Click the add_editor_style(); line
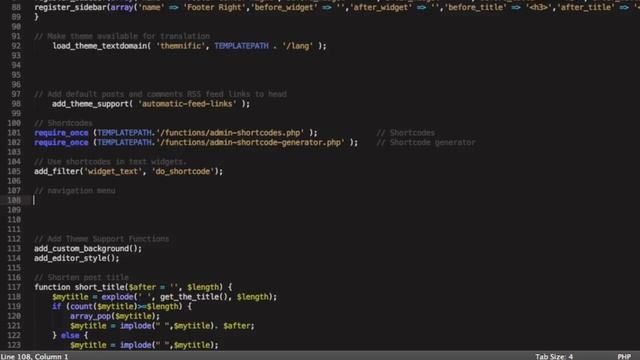 pos(77,258)
